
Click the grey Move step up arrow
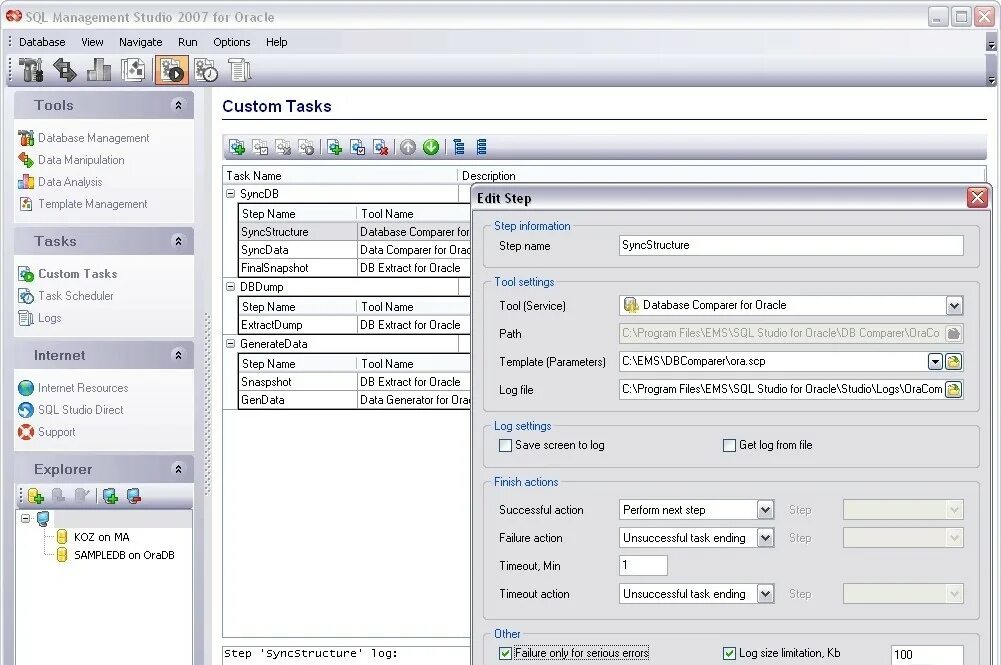tap(408, 147)
